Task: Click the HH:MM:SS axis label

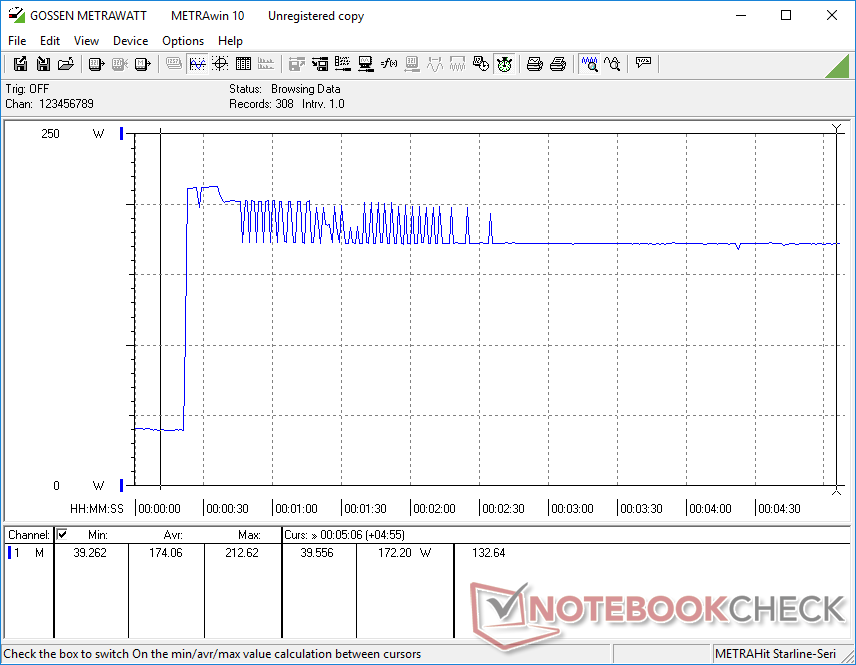Action: [x=97, y=509]
